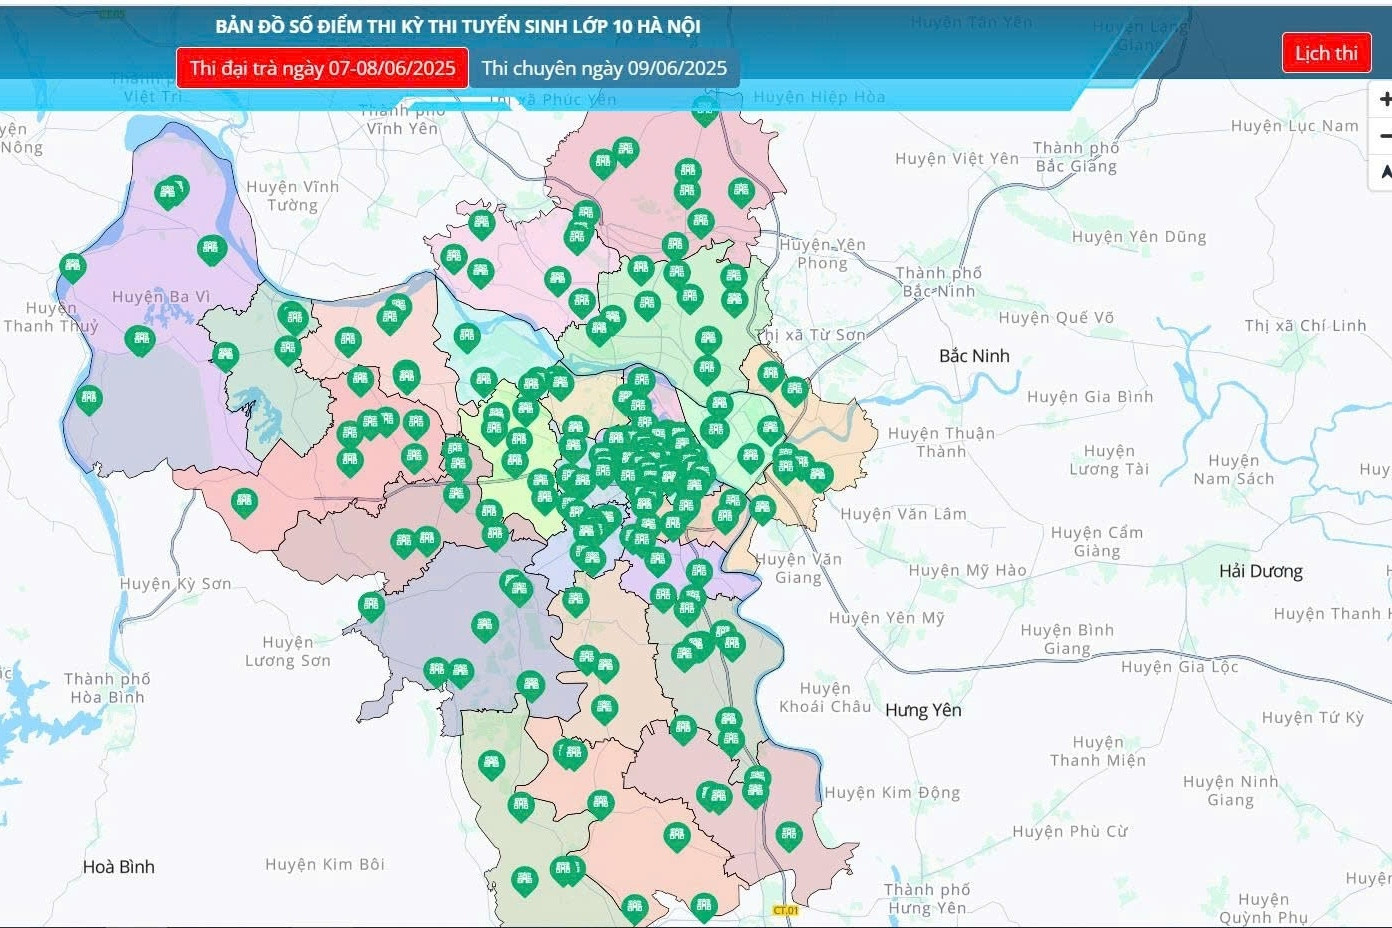The width and height of the screenshot is (1392, 928).
Task: Select the 'Thi đại trà ngày 07-08/06/2025' tab
Action: [322, 68]
